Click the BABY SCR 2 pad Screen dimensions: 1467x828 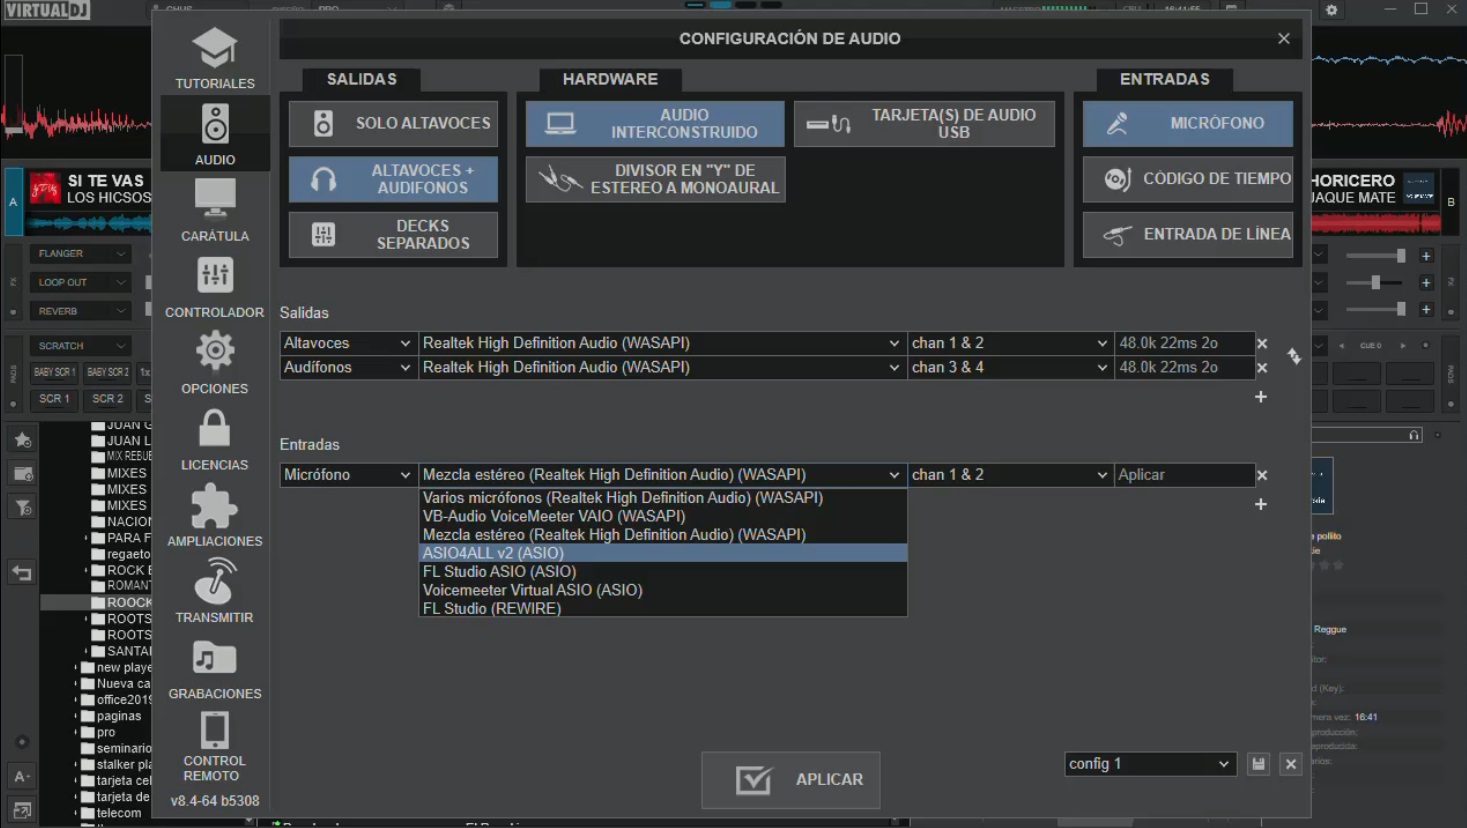point(108,372)
